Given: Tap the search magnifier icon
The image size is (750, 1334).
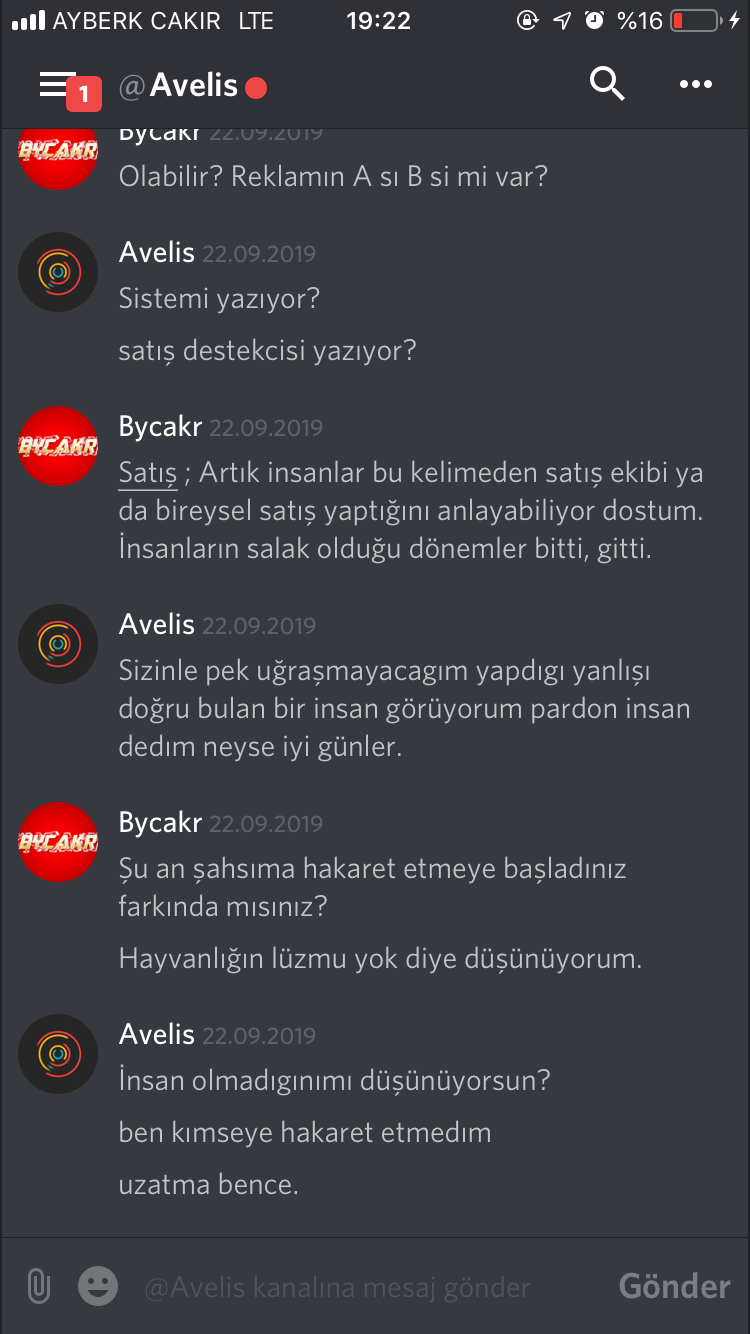Looking at the screenshot, I should 607,84.
